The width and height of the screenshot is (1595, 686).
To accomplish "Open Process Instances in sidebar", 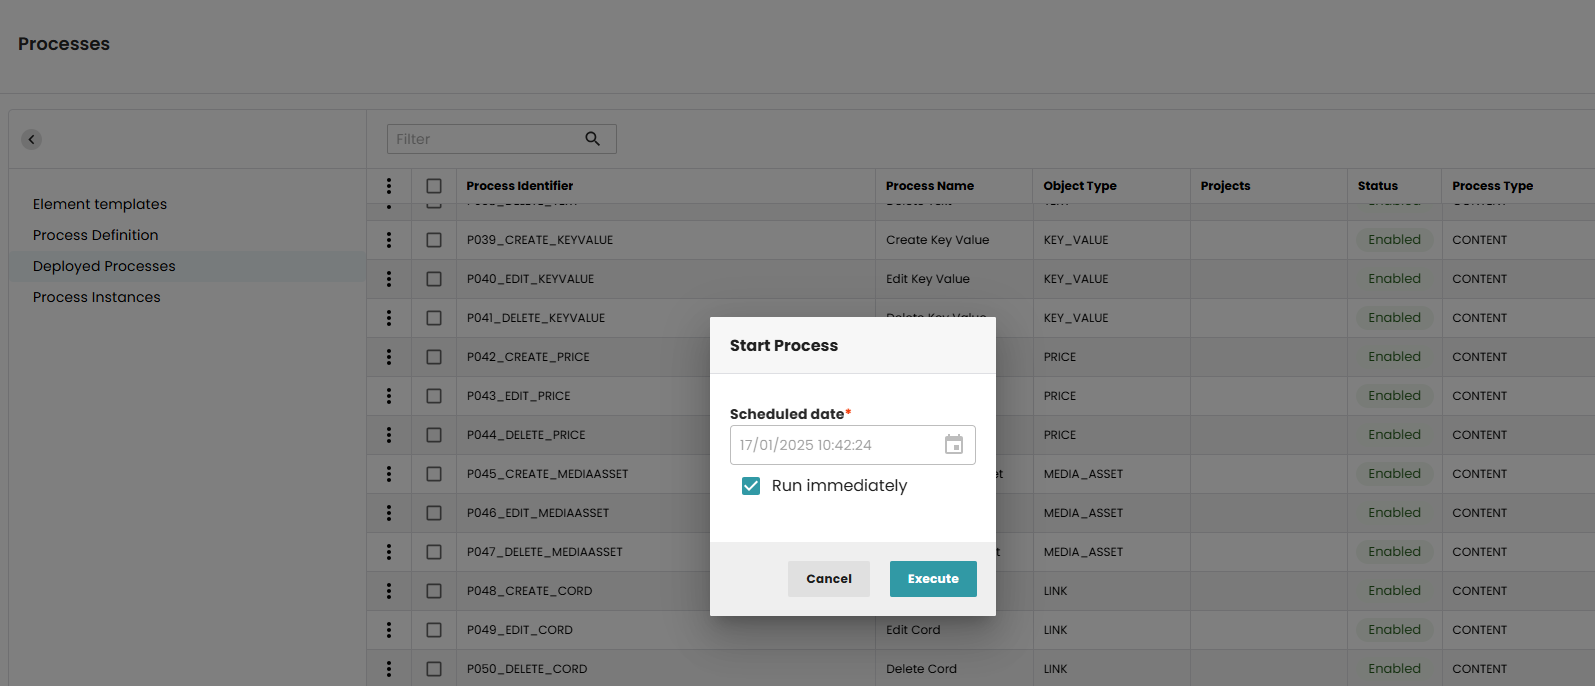I will click(96, 297).
